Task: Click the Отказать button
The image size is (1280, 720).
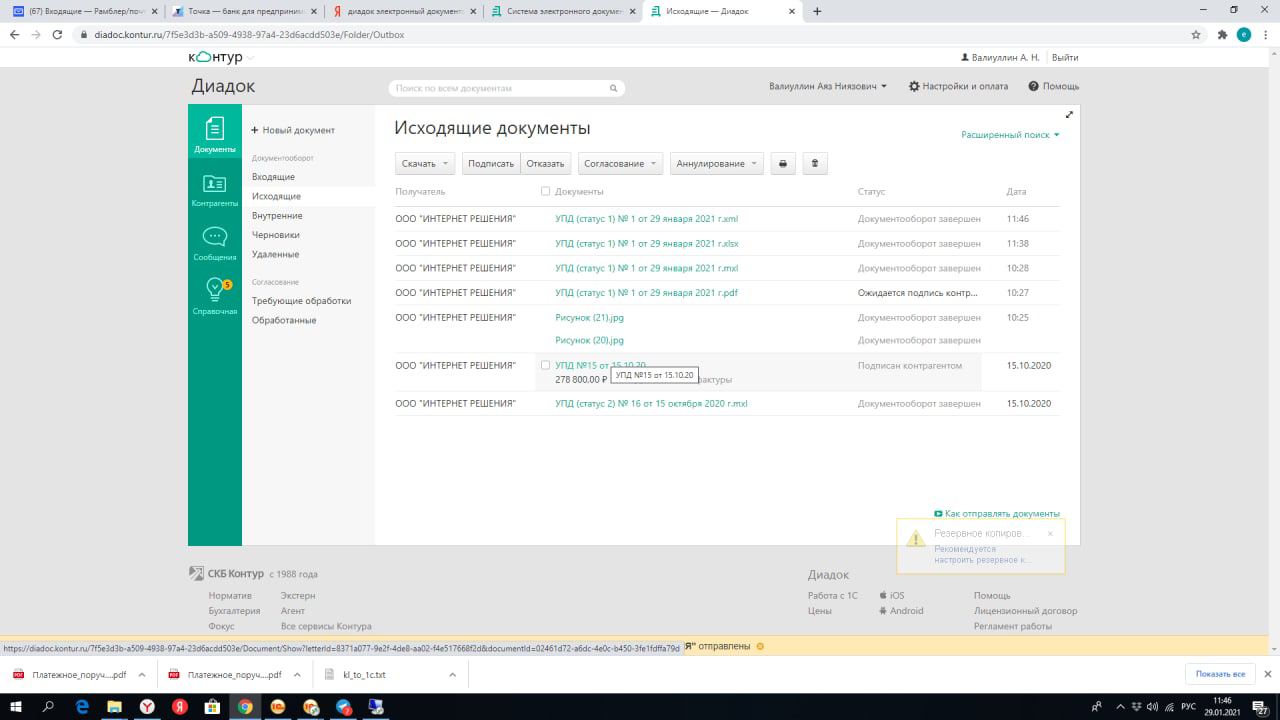Action: pyautogui.click(x=545, y=164)
